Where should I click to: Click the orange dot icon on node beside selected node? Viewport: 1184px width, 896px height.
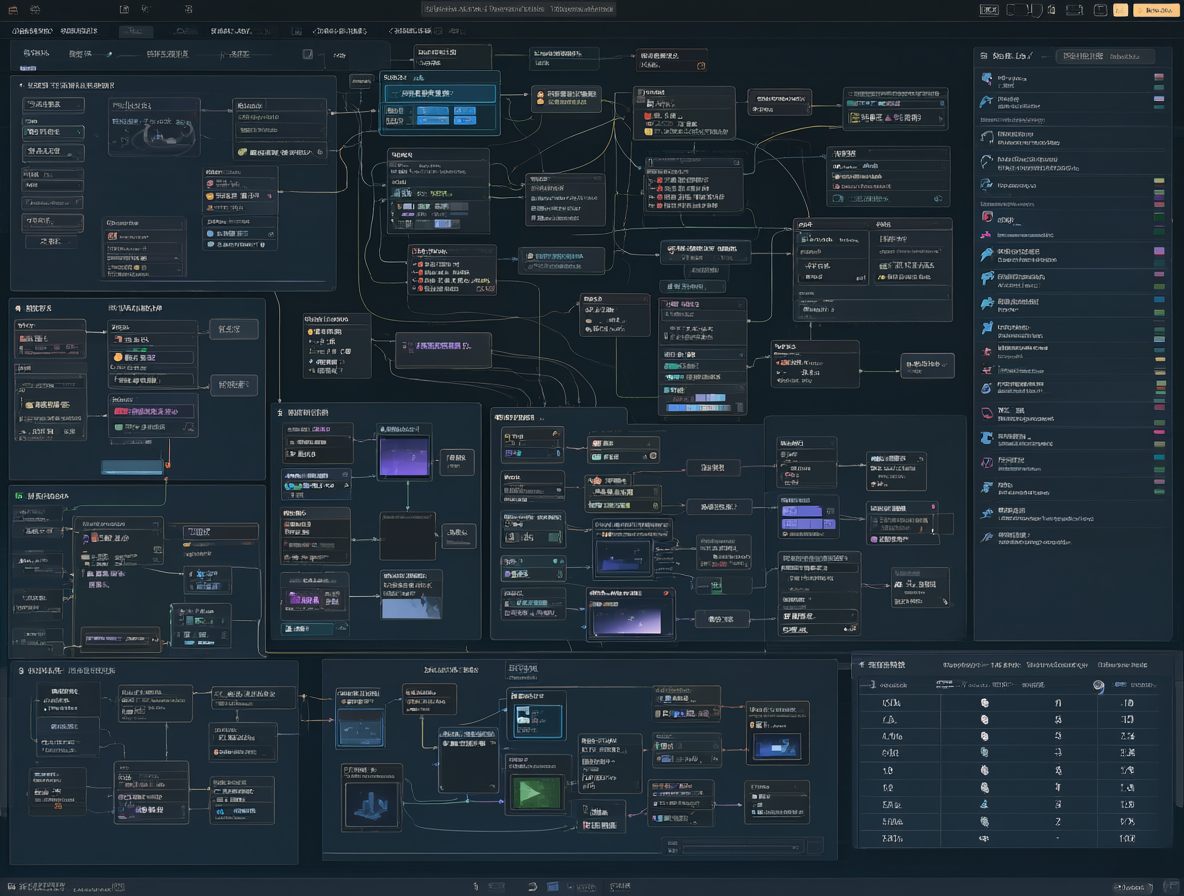pos(540,97)
